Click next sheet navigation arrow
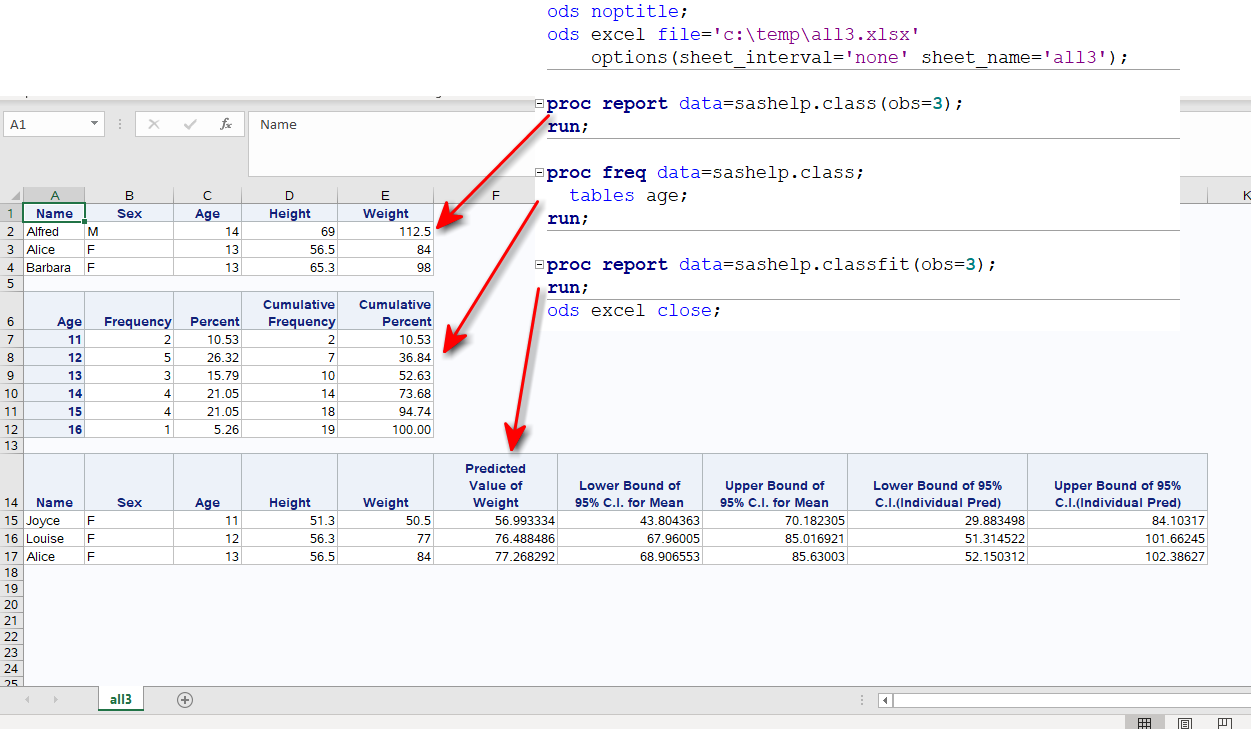 coord(55,700)
